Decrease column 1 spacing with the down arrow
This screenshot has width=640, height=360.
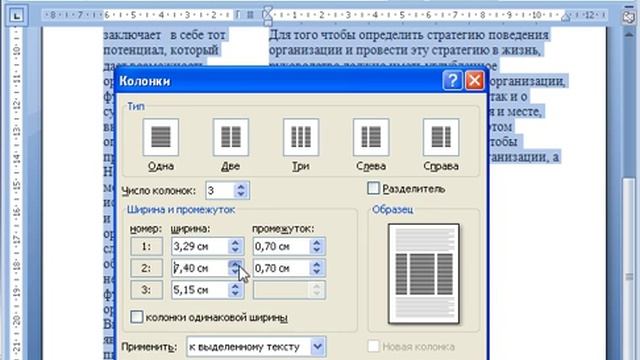pos(317,250)
